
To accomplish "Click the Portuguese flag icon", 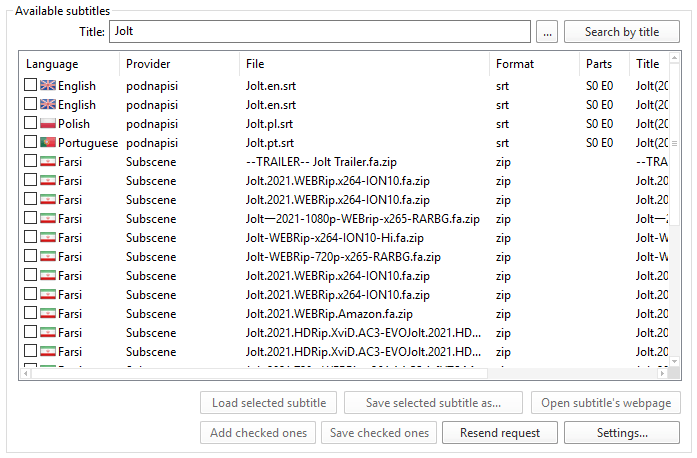I will tap(48, 142).
